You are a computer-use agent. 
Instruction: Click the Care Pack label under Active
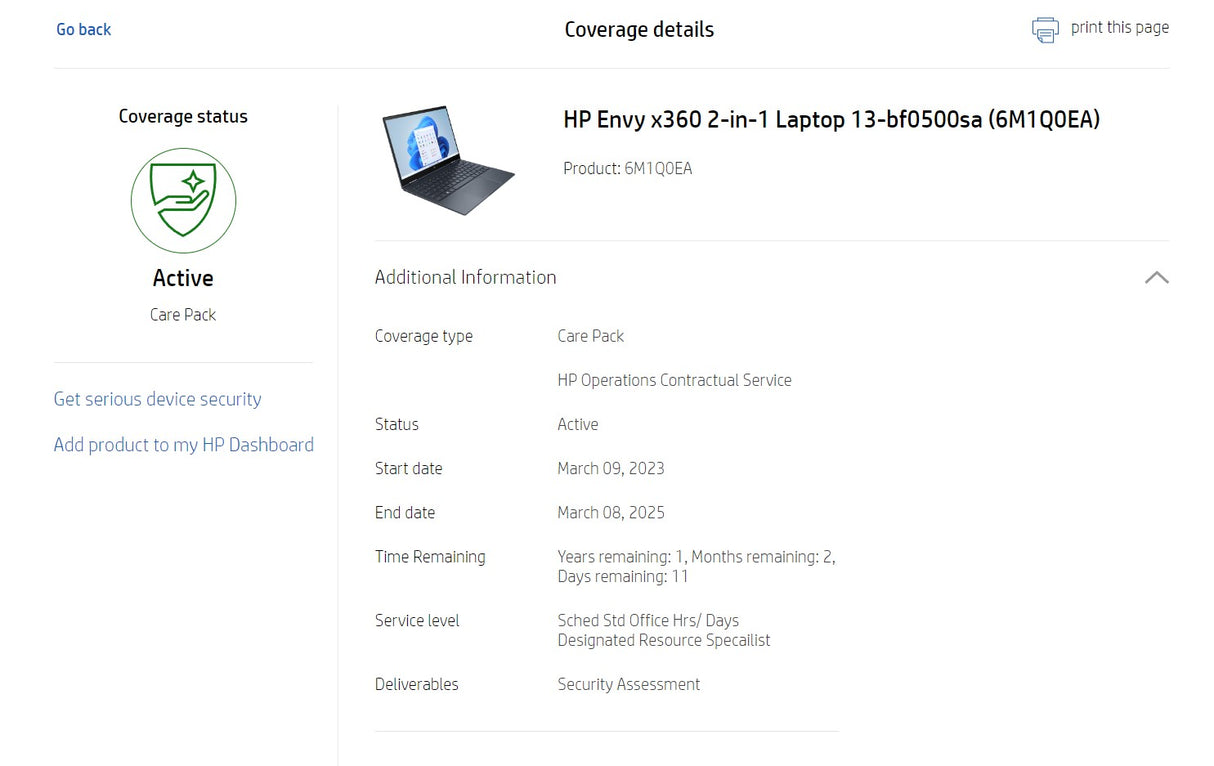183,314
